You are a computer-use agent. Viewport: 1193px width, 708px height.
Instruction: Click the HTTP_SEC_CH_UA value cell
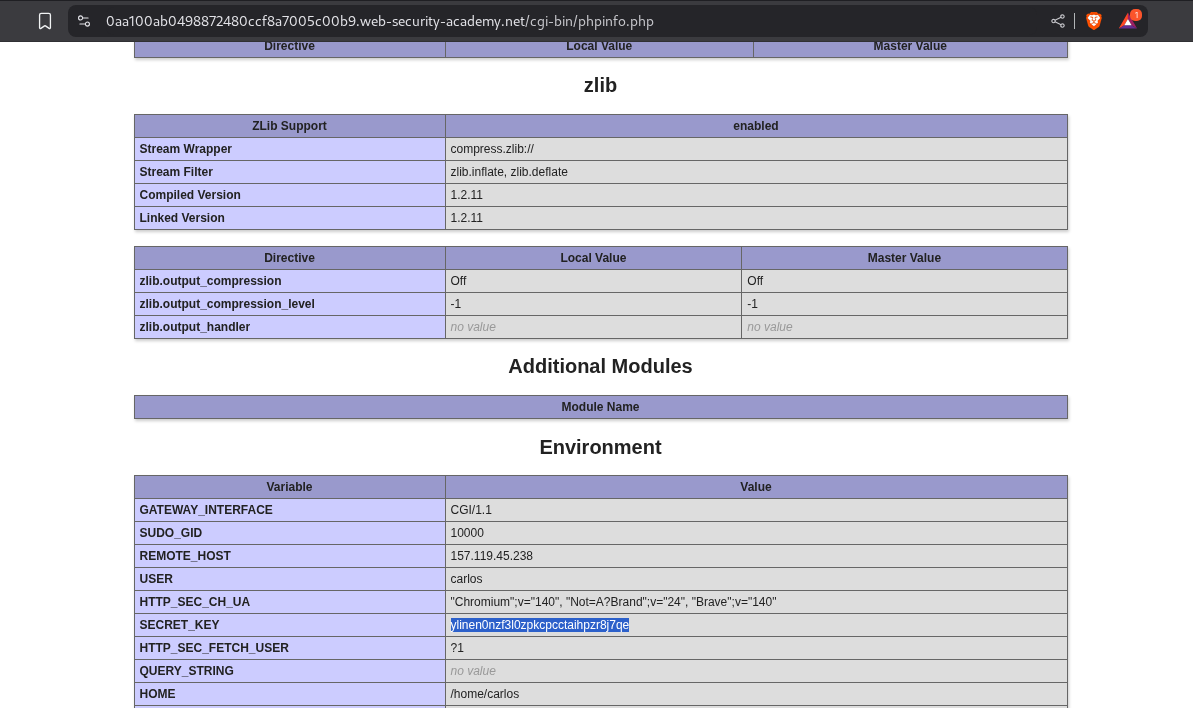pyautogui.click(x=613, y=602)
